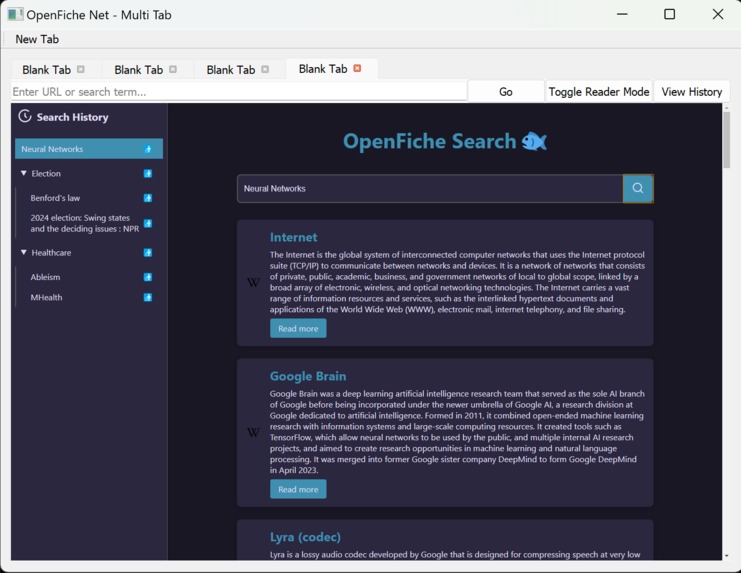Click the blue icon next to Ableism

point(148,277)
